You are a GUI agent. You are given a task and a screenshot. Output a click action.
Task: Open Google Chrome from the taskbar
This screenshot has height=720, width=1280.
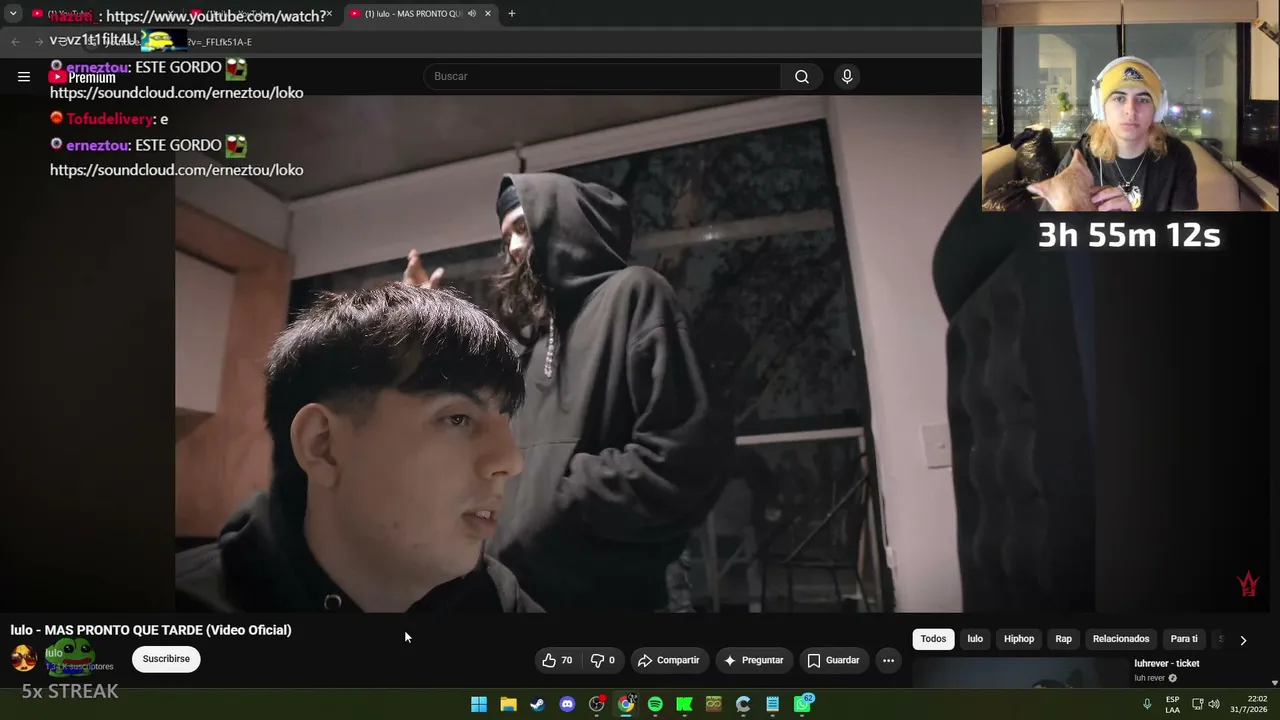(x=626, y=704)
